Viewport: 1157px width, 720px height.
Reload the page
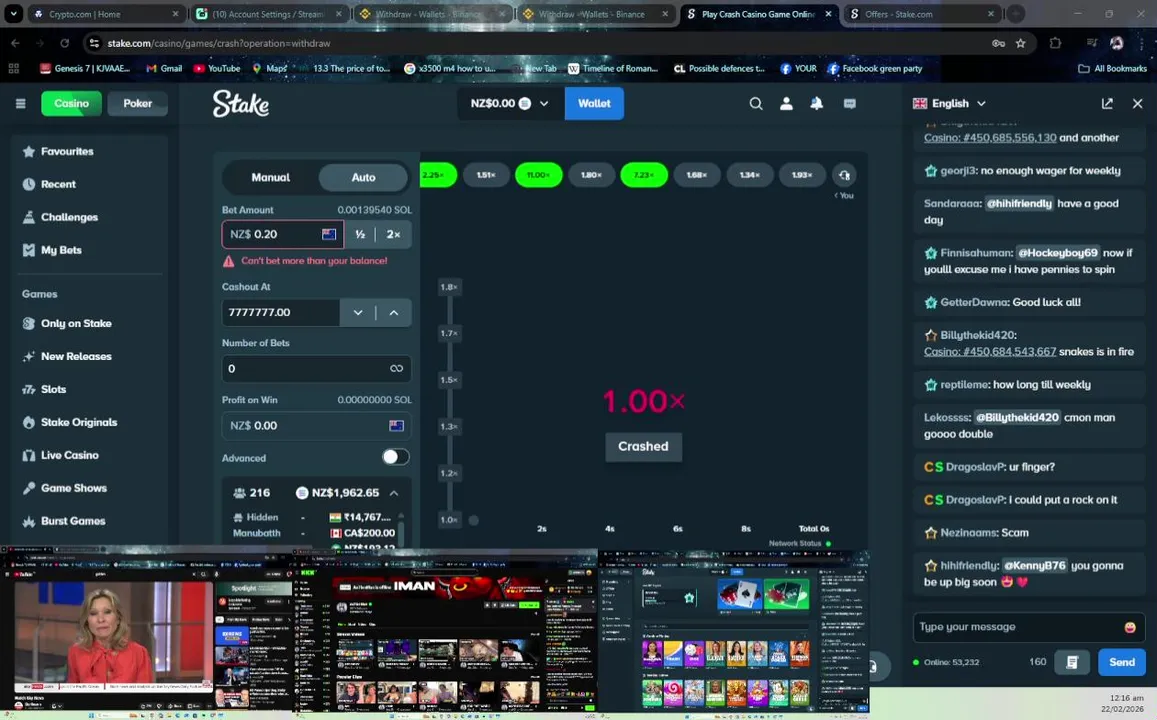point(64,44)
